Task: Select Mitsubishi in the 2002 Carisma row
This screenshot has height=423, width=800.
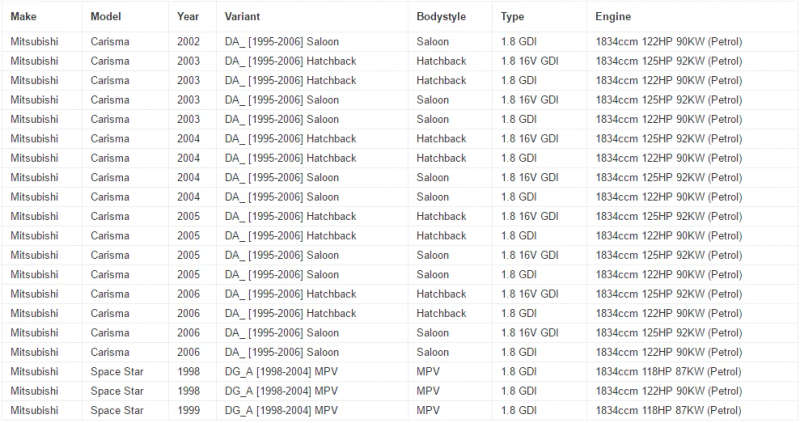Action: [34, 41]
